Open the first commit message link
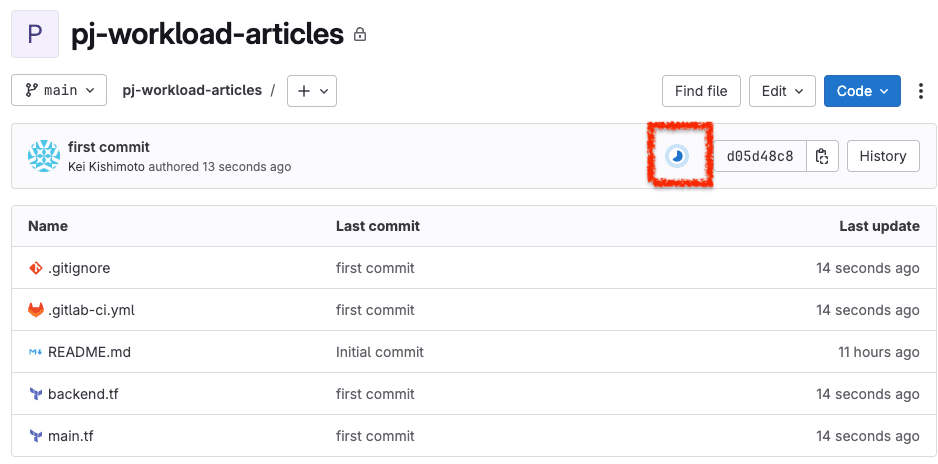This screenshot has height=464, width=938. click(x=109, y=147)
